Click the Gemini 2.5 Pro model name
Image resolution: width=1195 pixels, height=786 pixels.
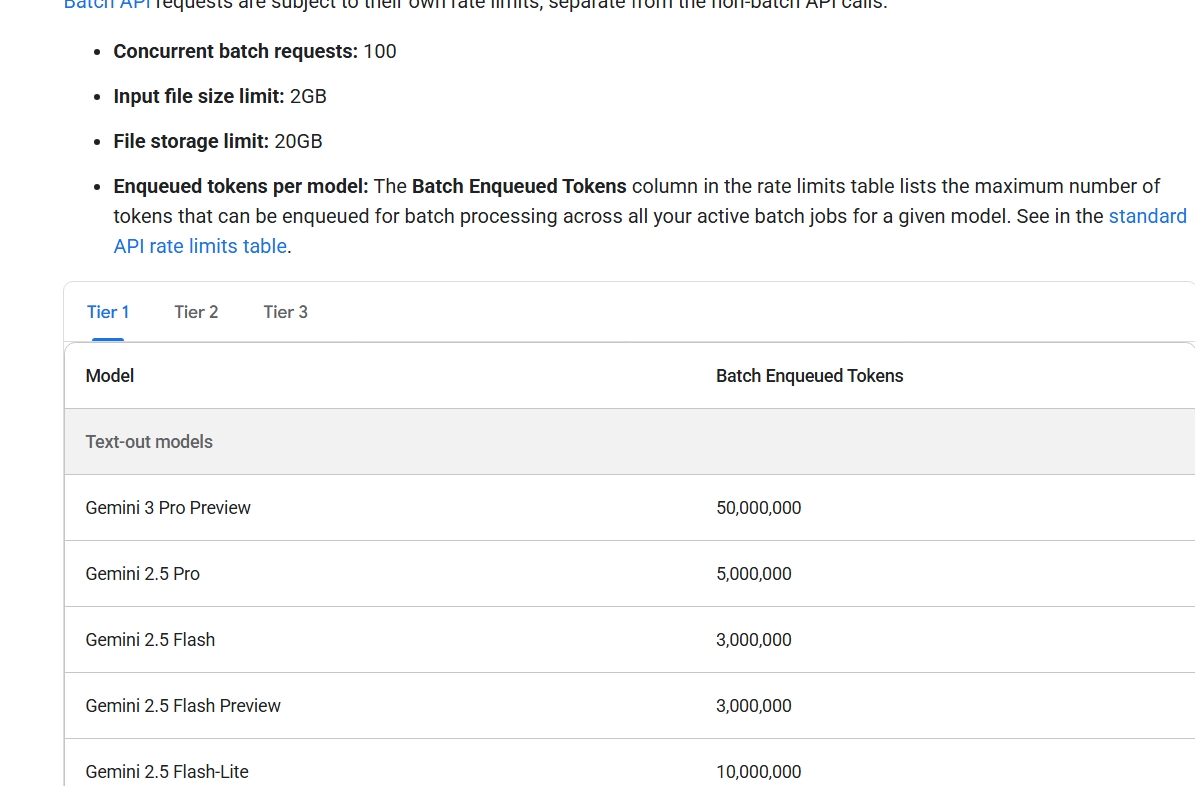click(x=143, y=574)
